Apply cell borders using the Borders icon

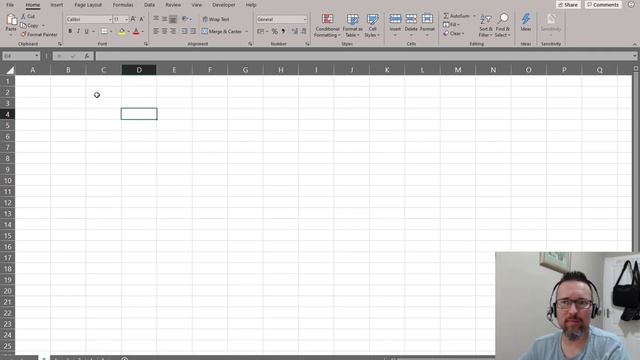[x=104, y=31]
